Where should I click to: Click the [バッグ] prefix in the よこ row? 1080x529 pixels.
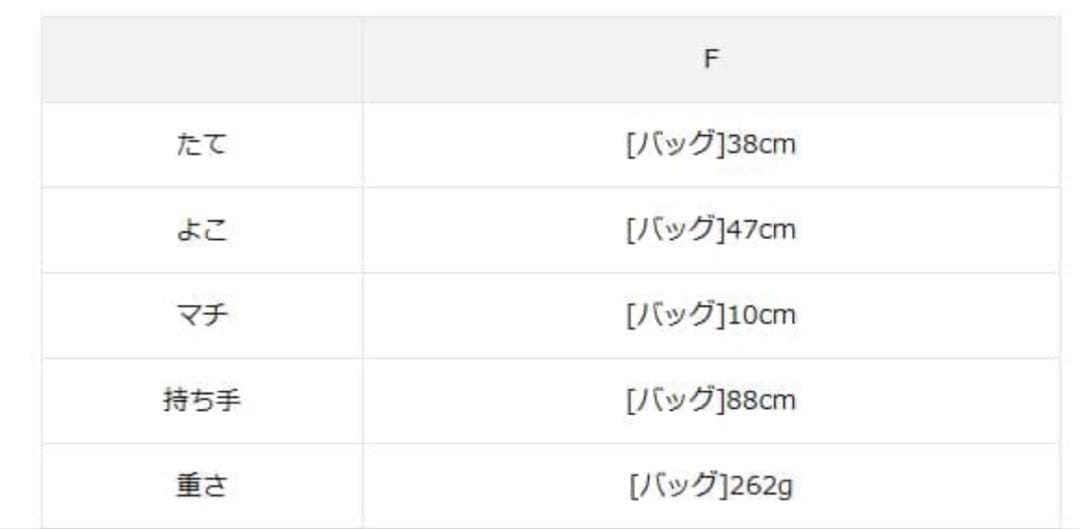tap(674, 230)
